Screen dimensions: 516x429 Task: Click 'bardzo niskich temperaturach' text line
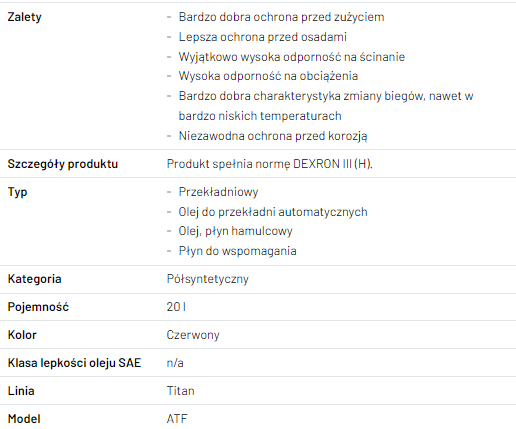click(x=260, y=116)
